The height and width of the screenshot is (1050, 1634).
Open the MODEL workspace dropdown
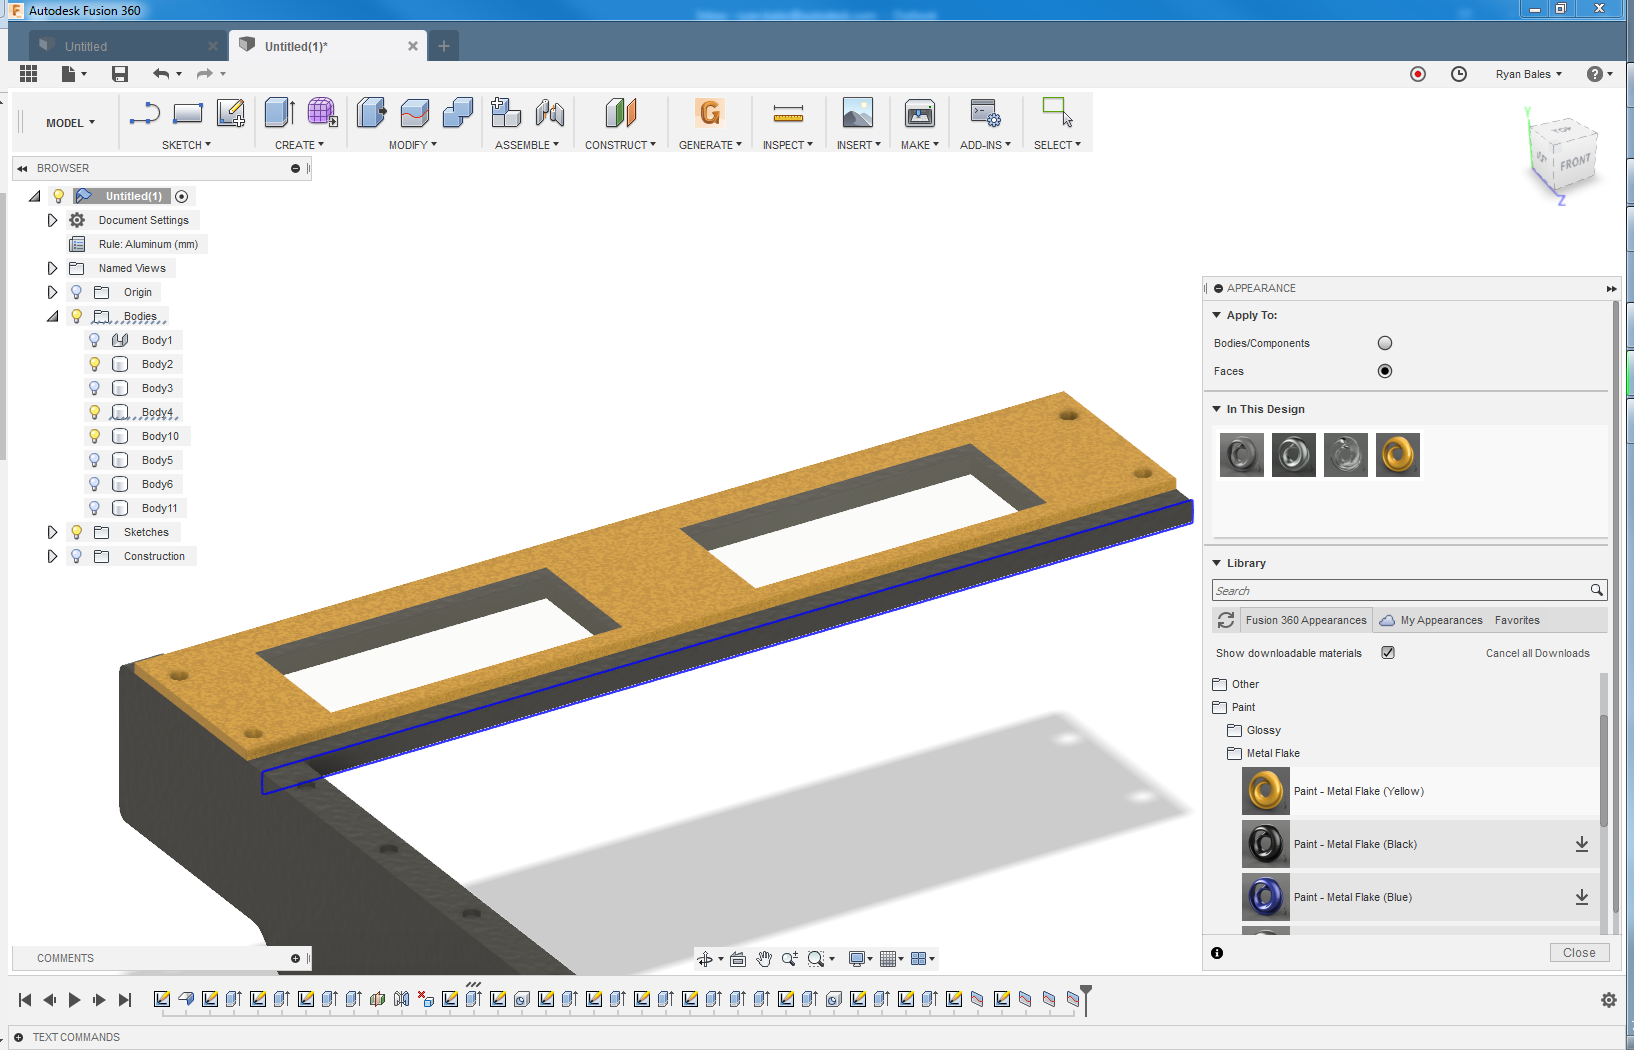(x=70, y=123)
